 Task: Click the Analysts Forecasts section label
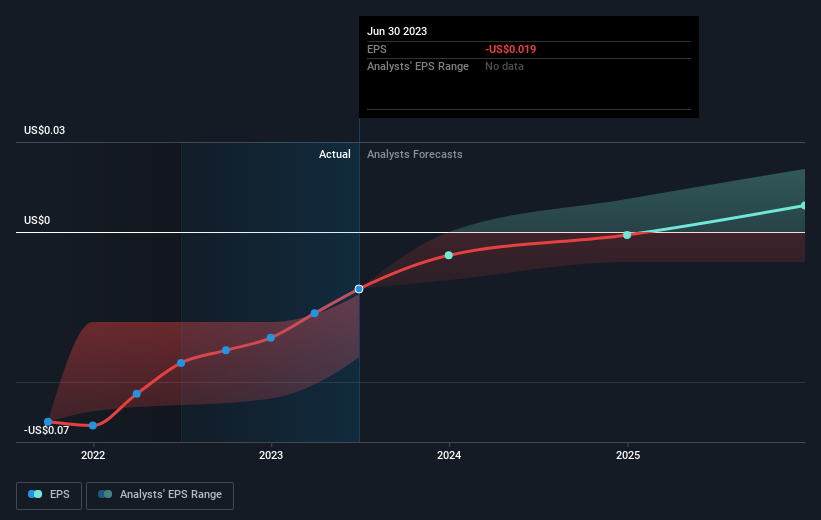click(415, 154)
